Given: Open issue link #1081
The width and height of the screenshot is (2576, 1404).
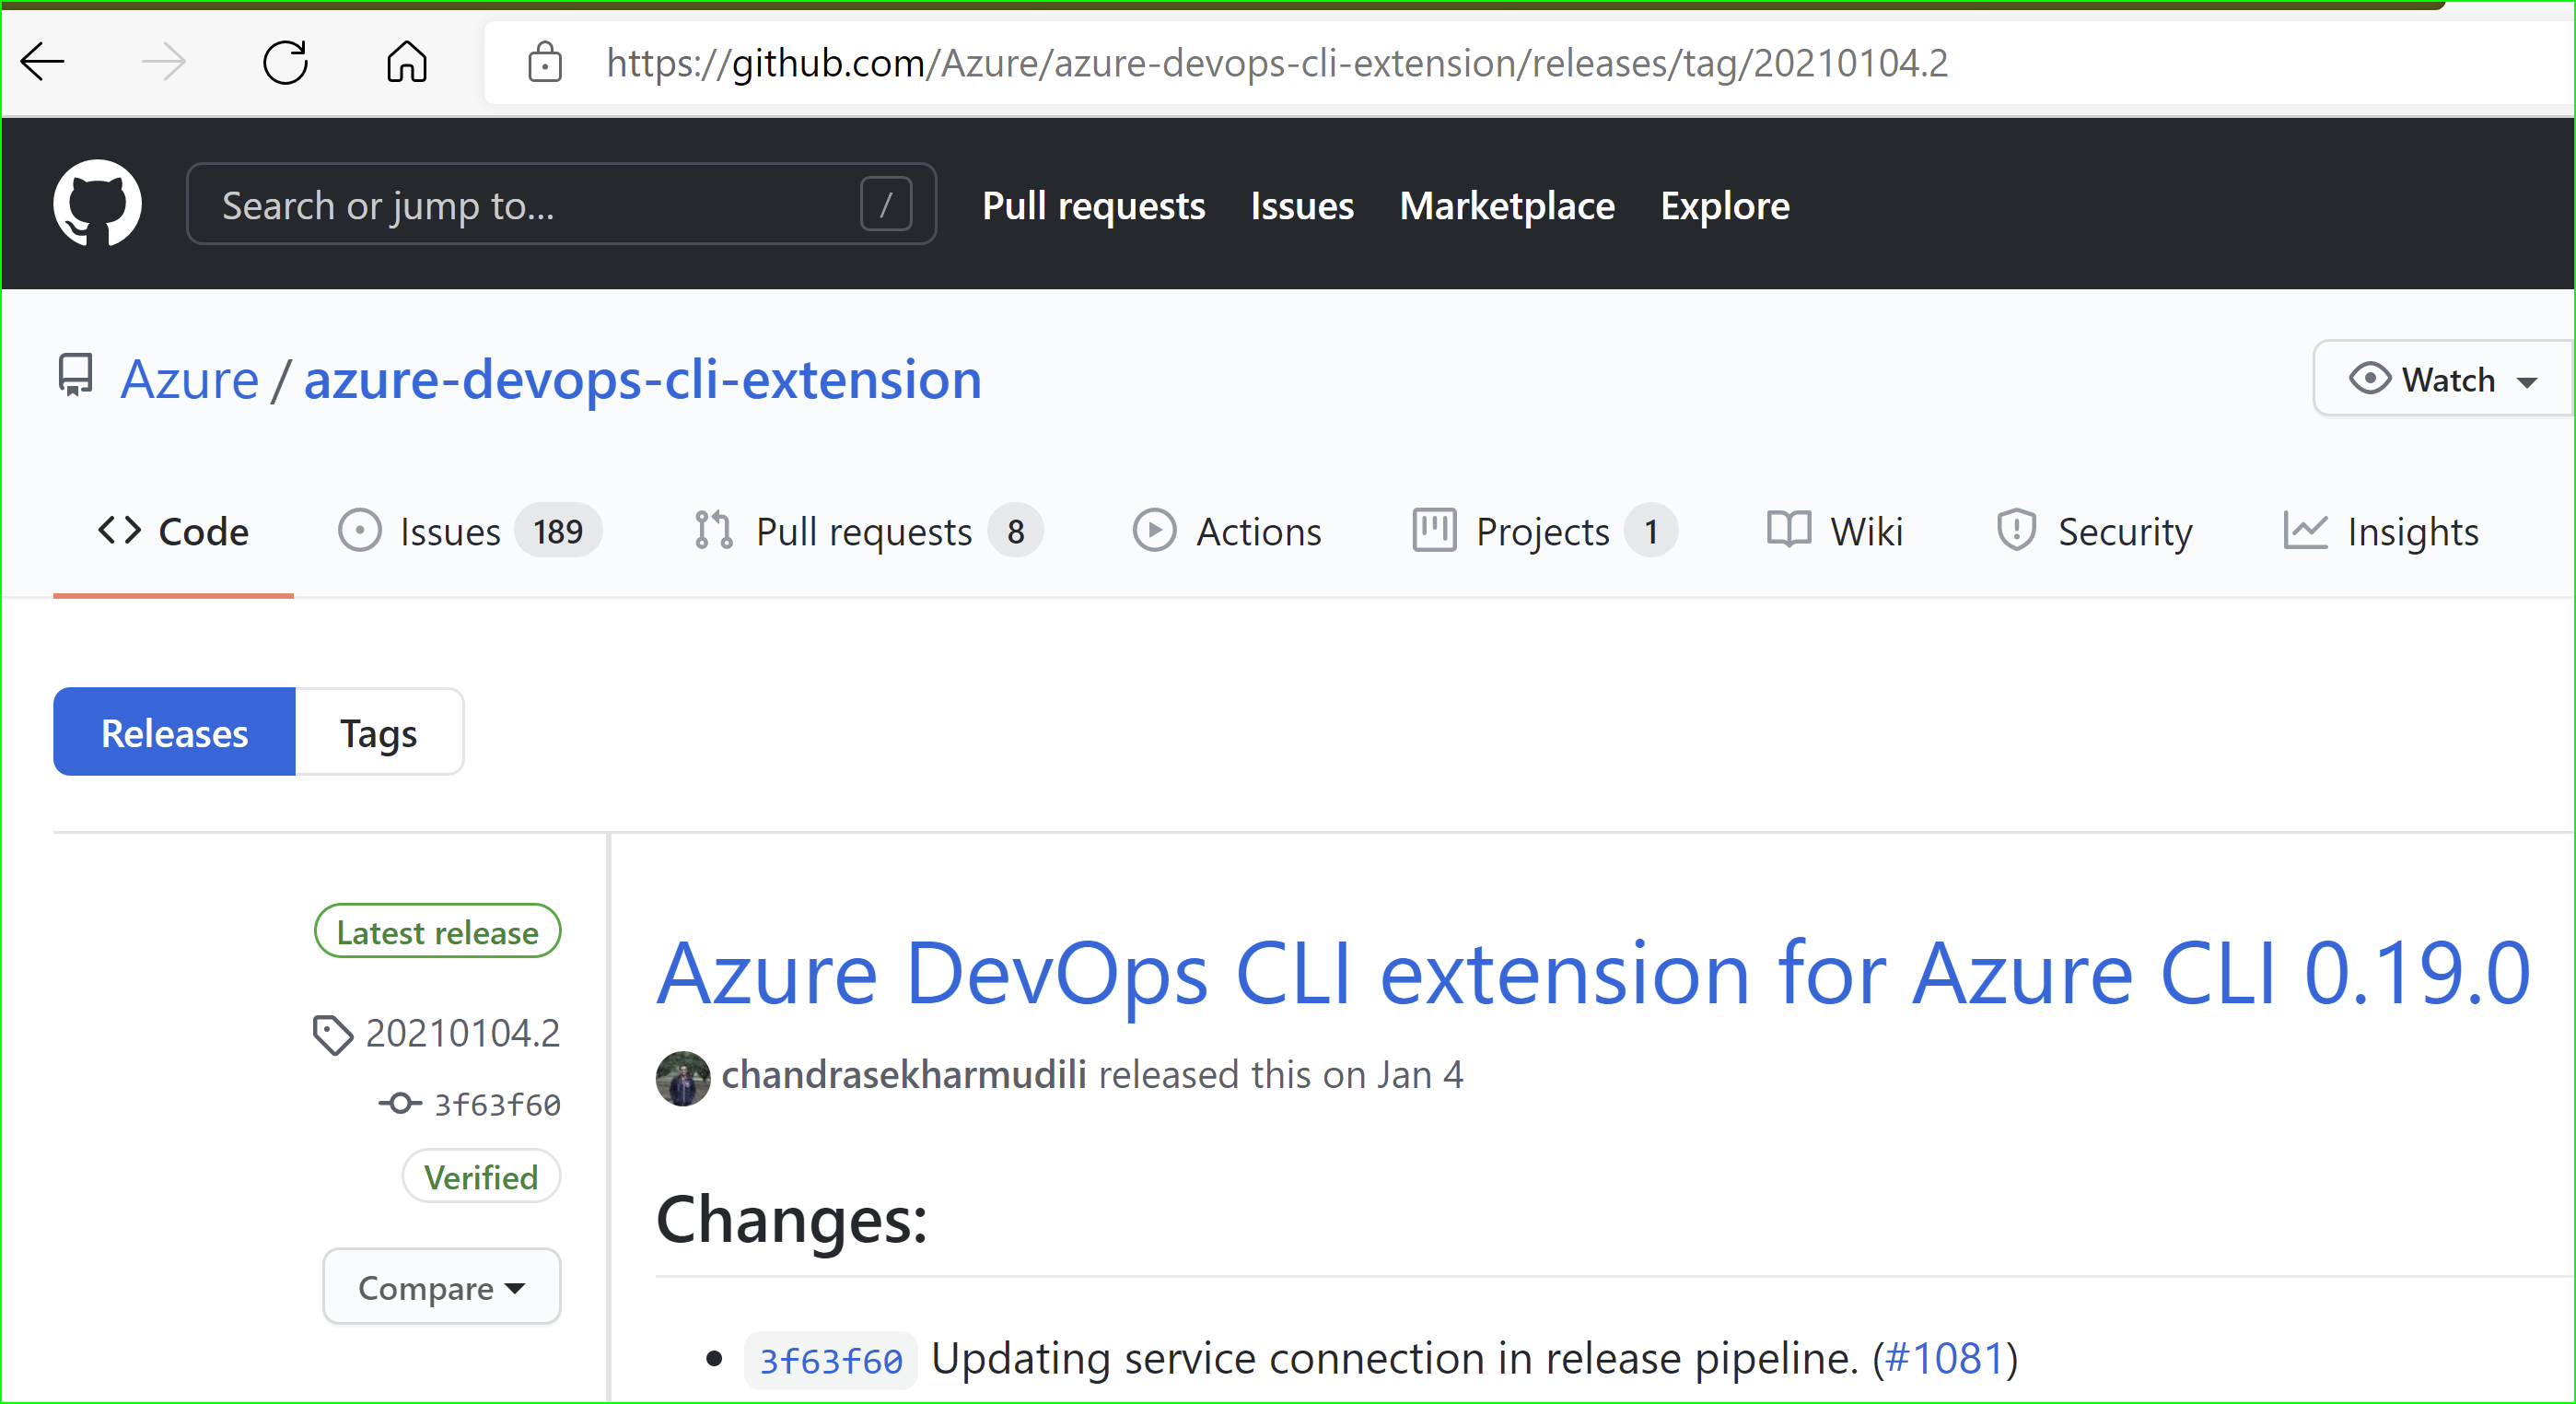Looking at the screenshot, I should click(1944, 1358).
